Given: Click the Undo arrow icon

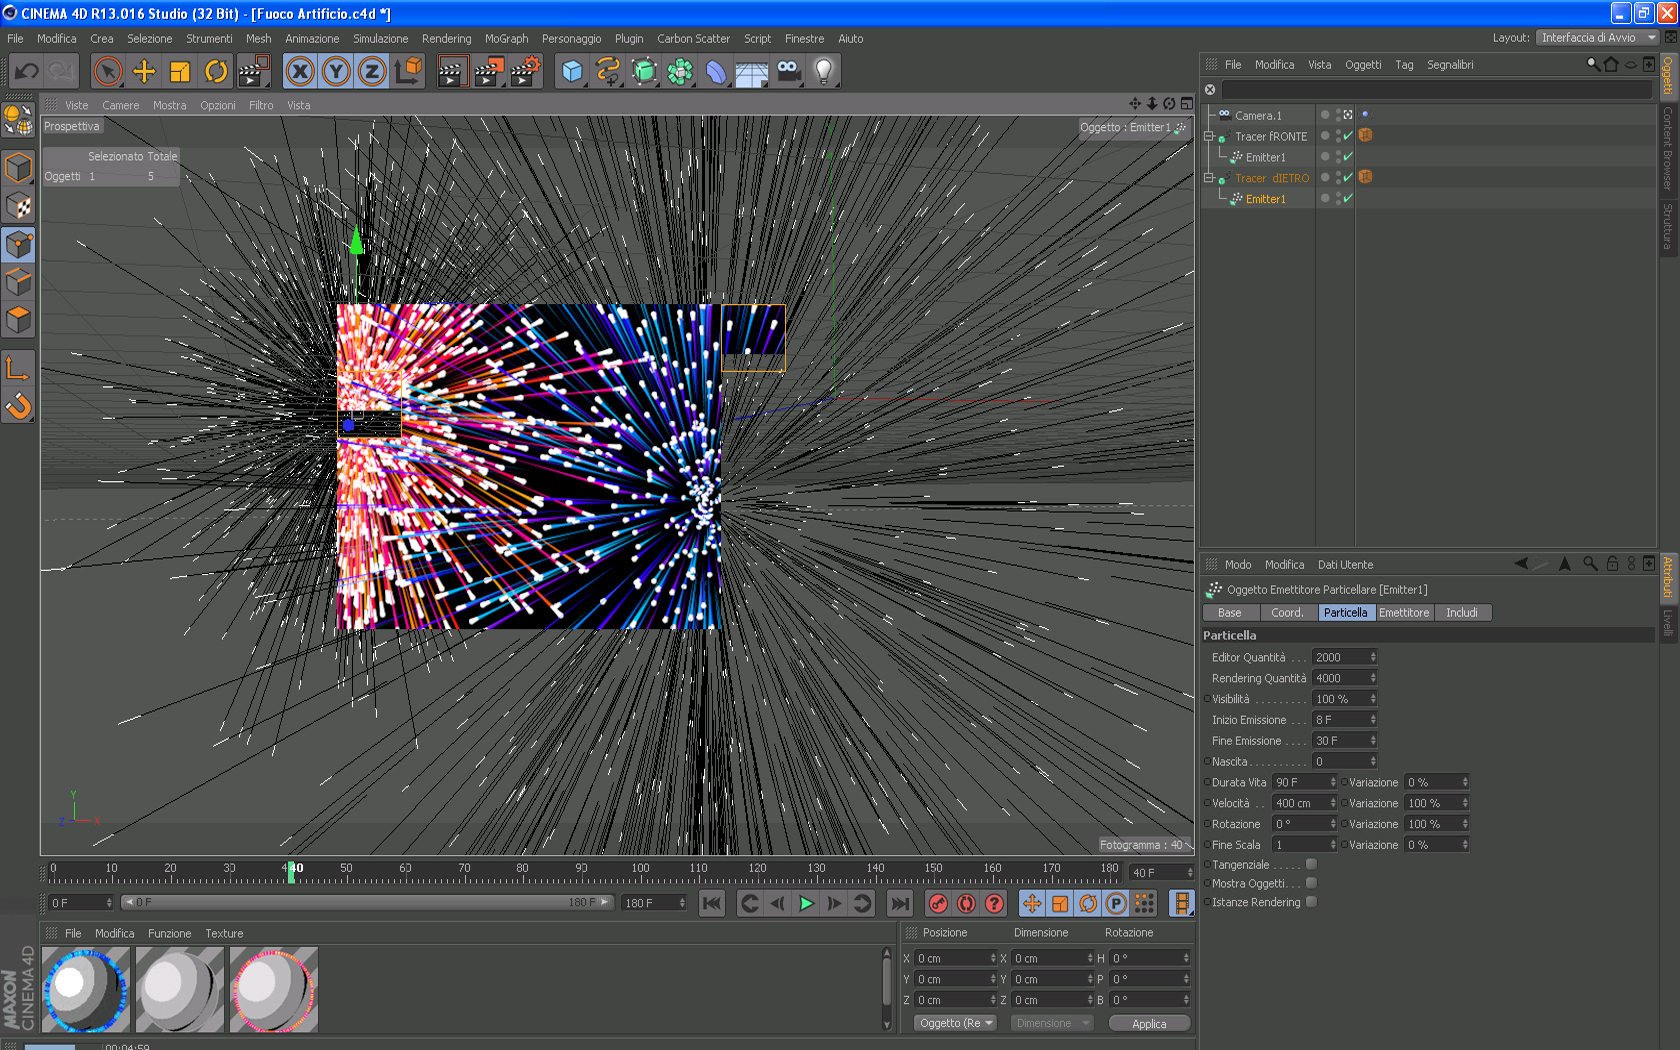Looking at the screenshot, I should click(x=27, y=71).
